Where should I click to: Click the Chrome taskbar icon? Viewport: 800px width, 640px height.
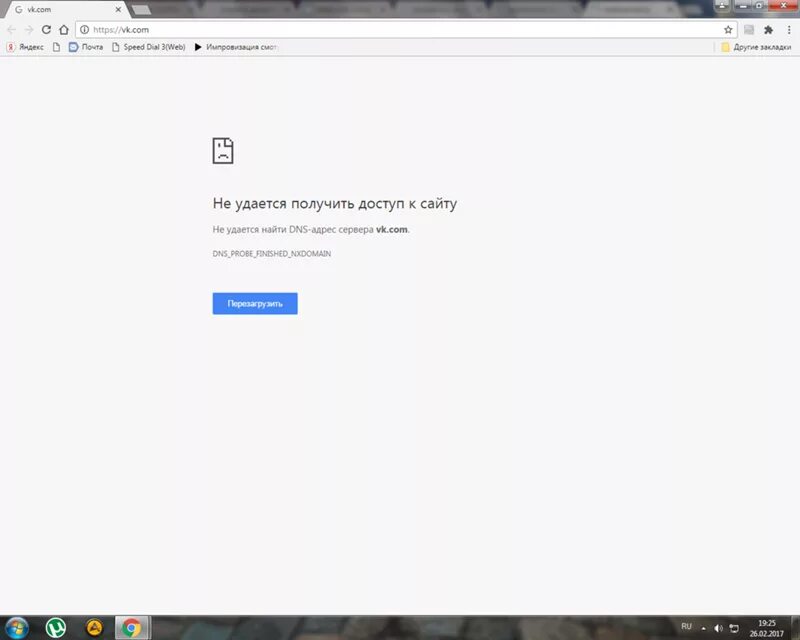point(131,628)
